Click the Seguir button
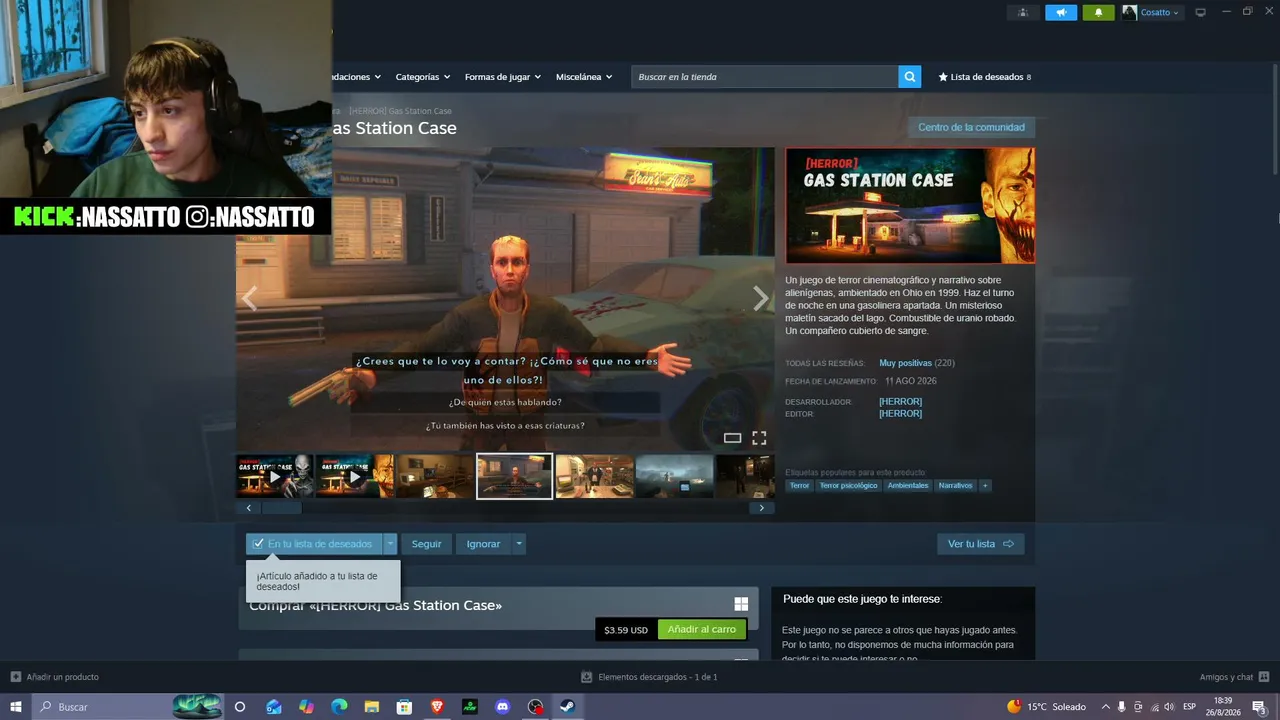Screen dimensions: 1280x720 426,544
